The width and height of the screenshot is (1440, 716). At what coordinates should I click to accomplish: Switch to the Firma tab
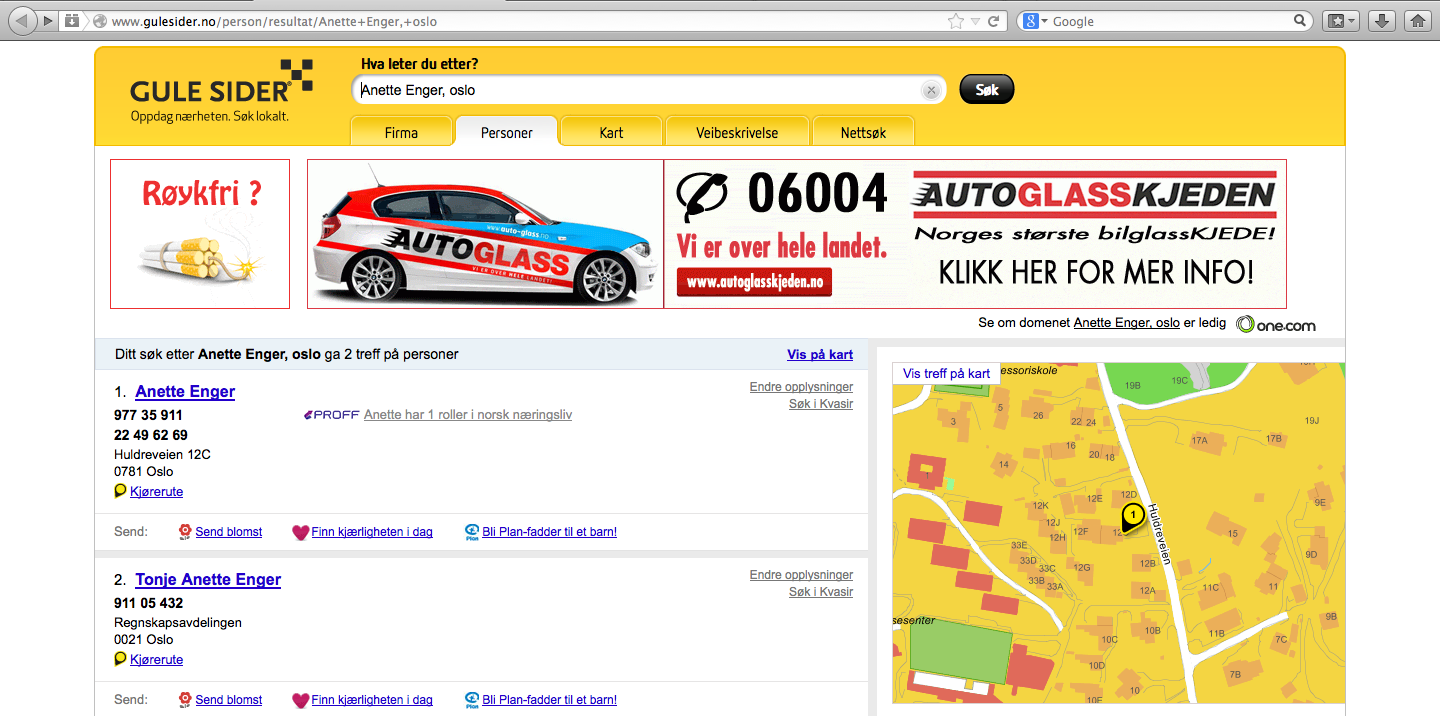[x=401, y=132]
